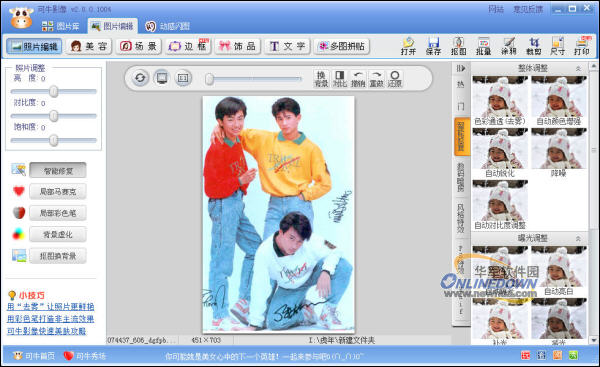Image resolution: width=600 pixels, height=367 pixels.
Task: Open the 用"去雾"让照片更鲜艳 tip link
Action: coord(50,307)
